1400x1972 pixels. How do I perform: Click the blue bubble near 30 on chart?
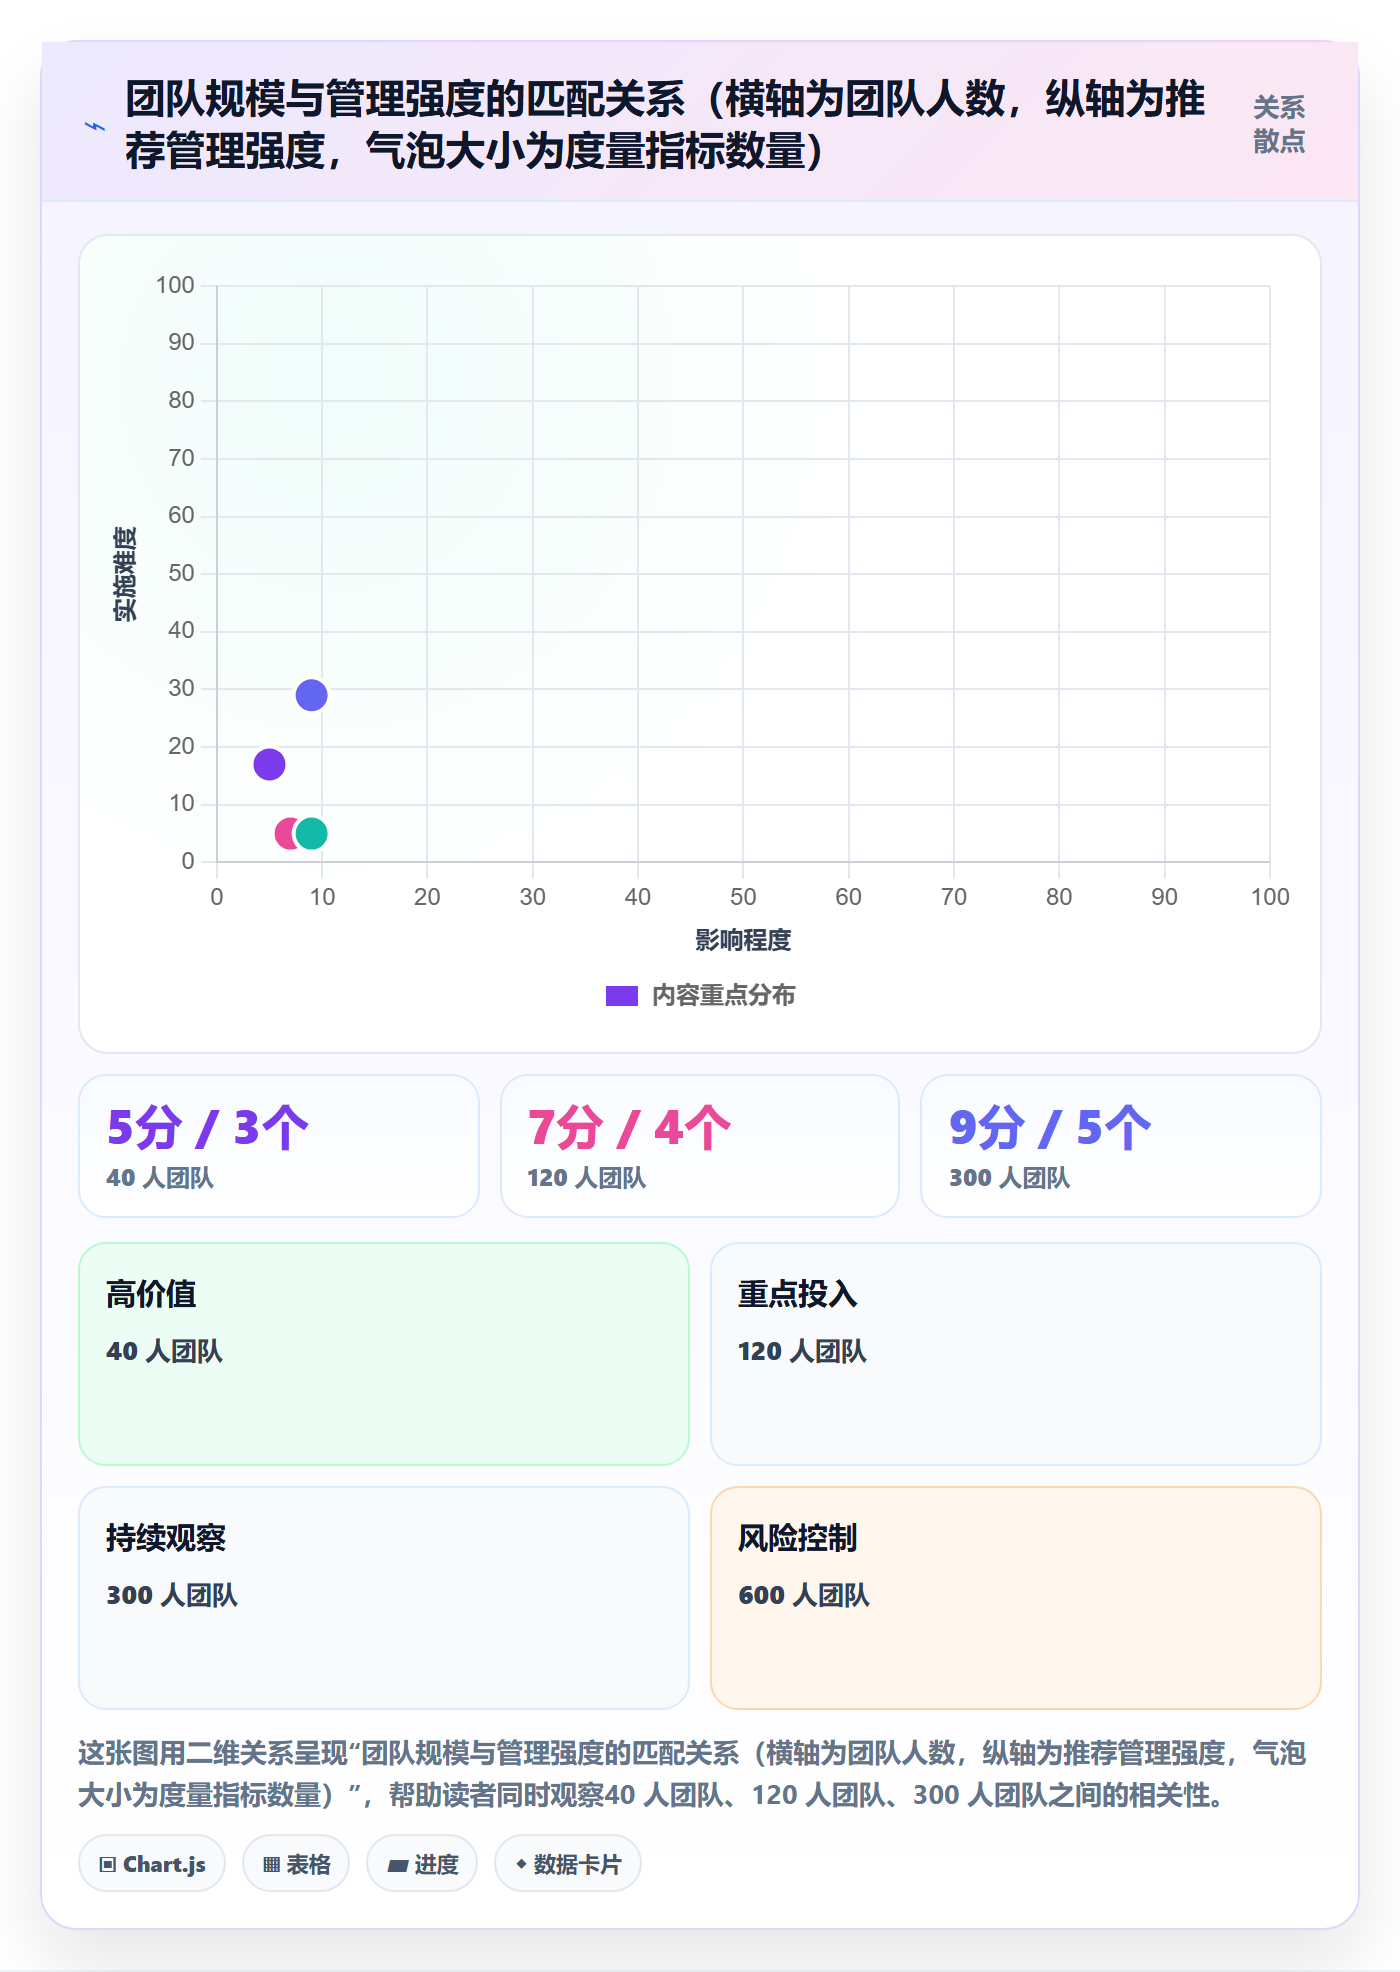tap(311, 695)
